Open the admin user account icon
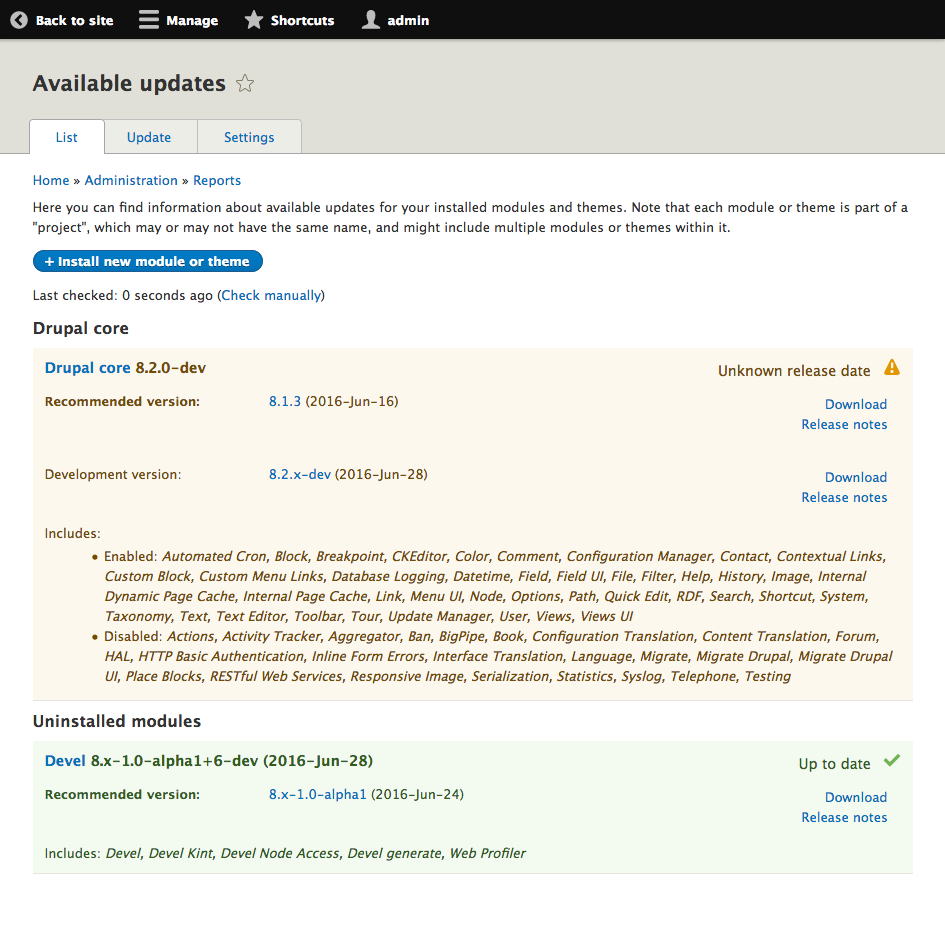 pyautogui.click(x=369, y=19)
